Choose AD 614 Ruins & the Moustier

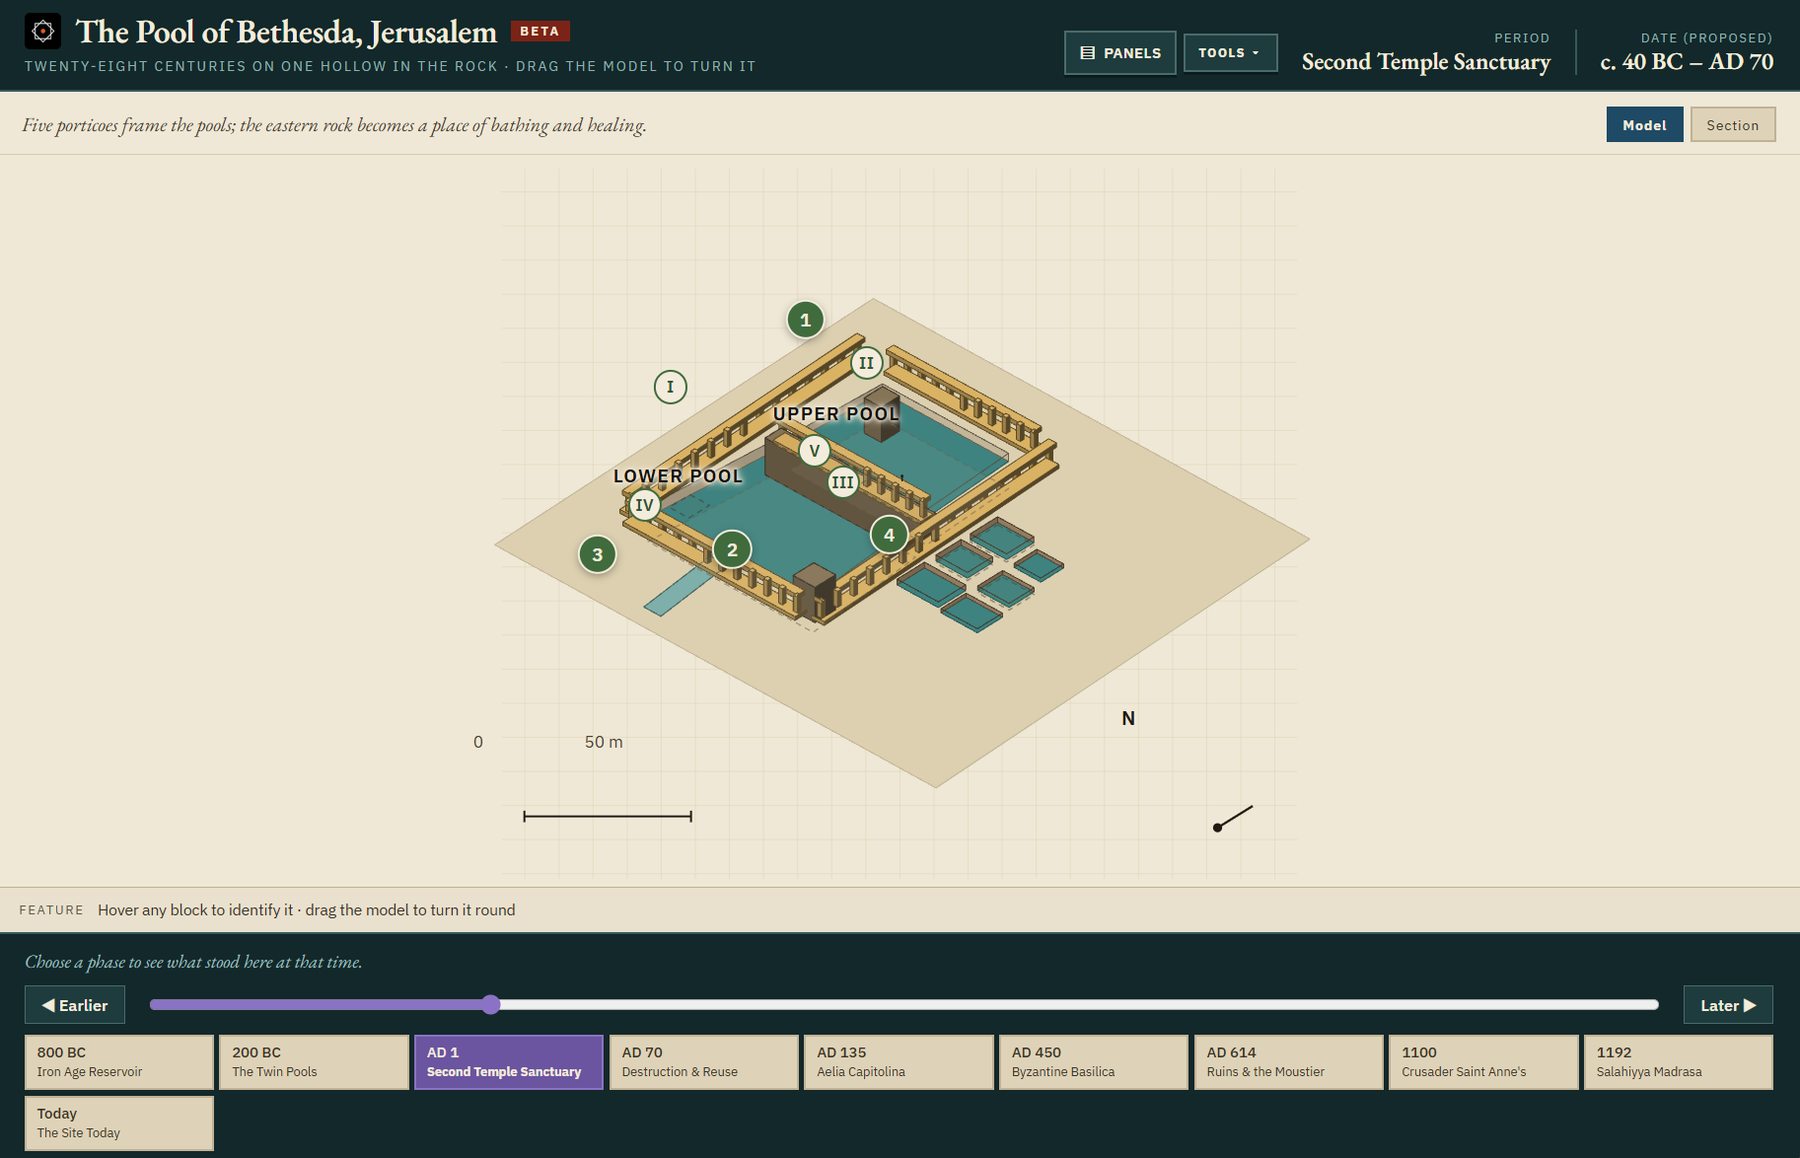[1288, 1062]
